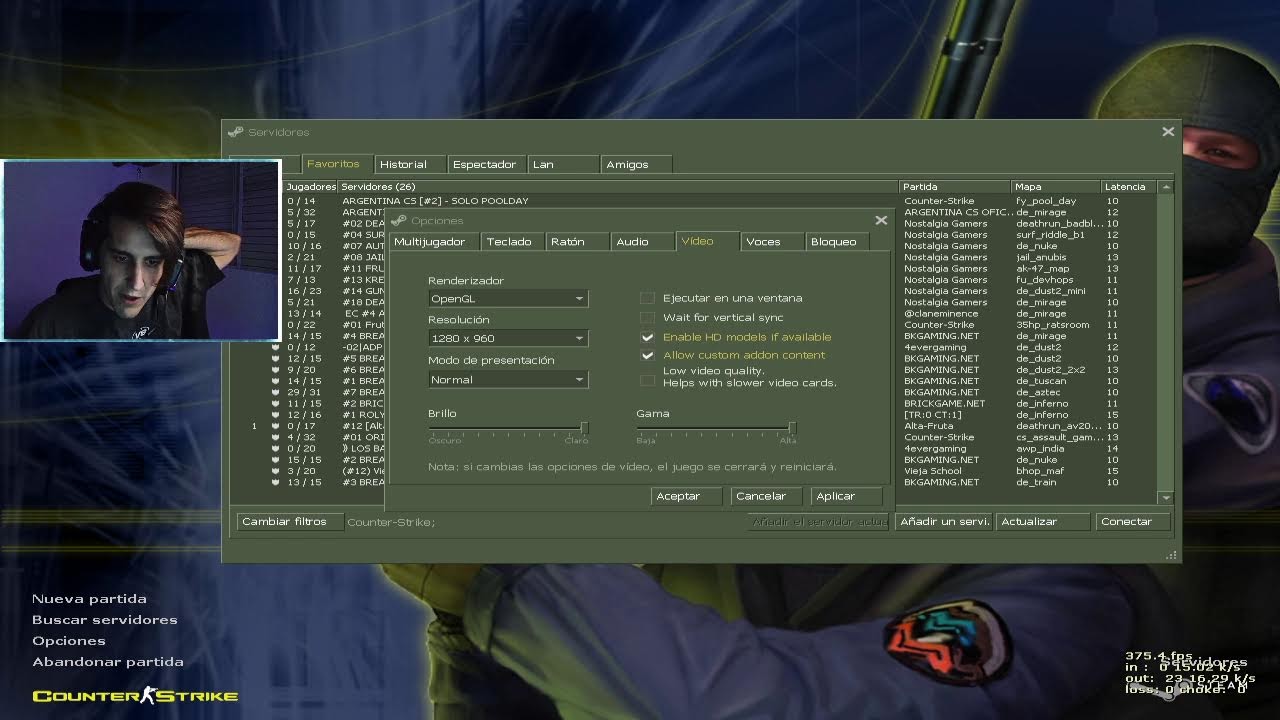Click the shield icon in the 11 / 15 #2 BRIC row

tap(276, 403)
